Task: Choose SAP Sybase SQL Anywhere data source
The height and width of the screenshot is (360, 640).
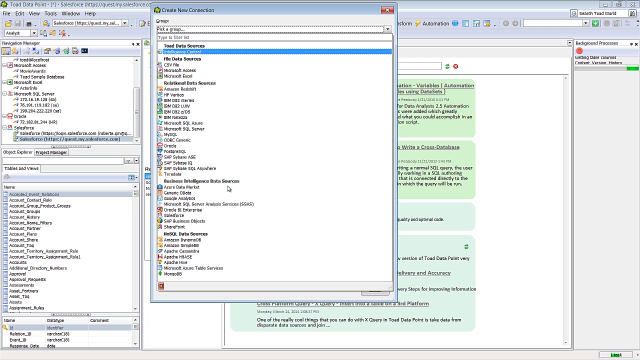Action: click(190, 168)
